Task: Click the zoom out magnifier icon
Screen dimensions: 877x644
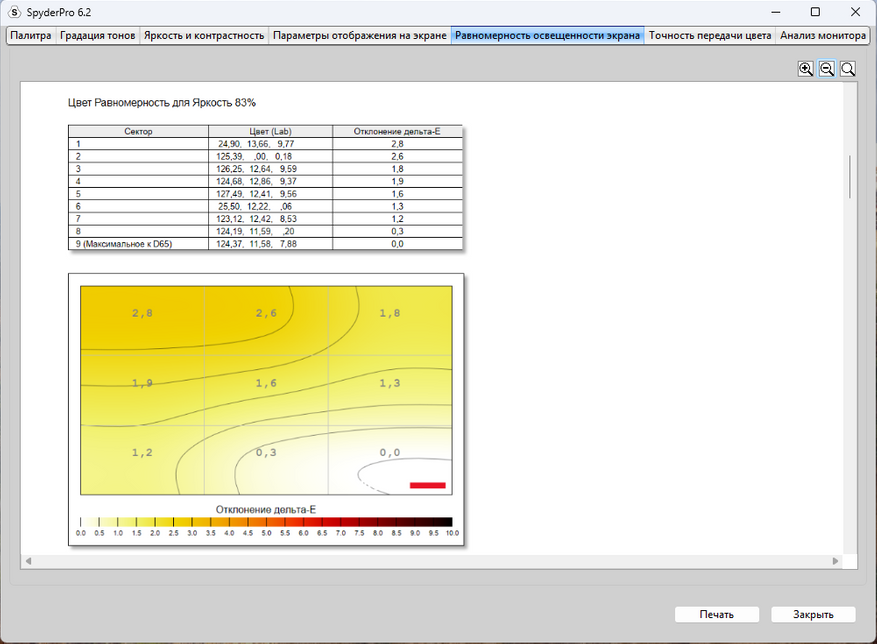Action: point(827,69)
